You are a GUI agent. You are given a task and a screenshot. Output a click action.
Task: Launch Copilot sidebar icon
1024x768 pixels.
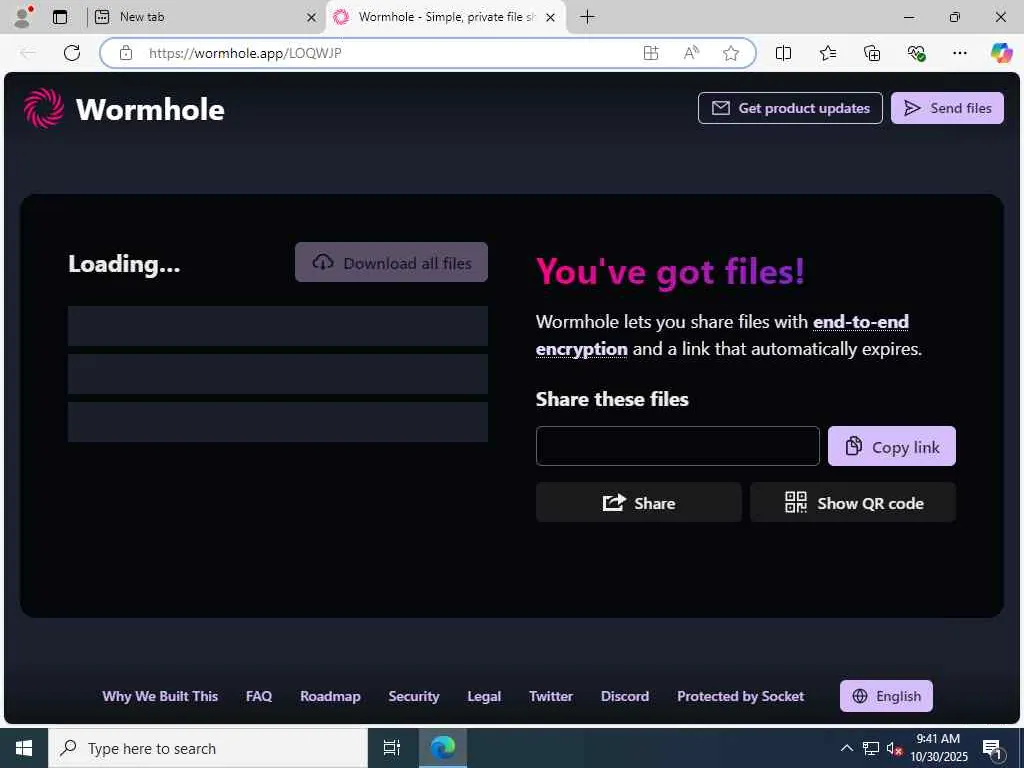[1001, 53]
